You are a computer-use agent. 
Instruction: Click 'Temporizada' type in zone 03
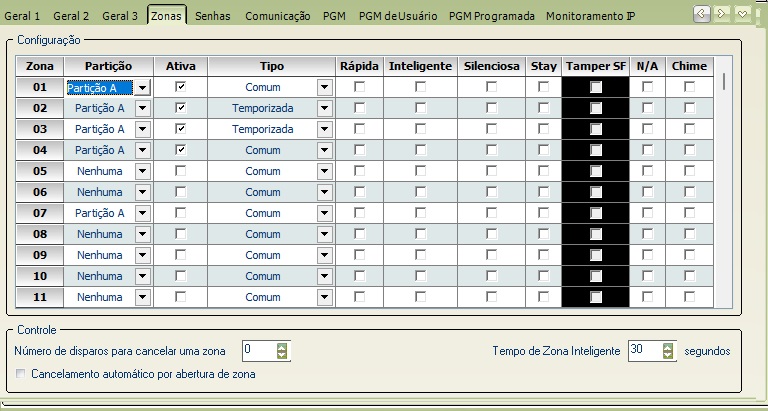263,129
